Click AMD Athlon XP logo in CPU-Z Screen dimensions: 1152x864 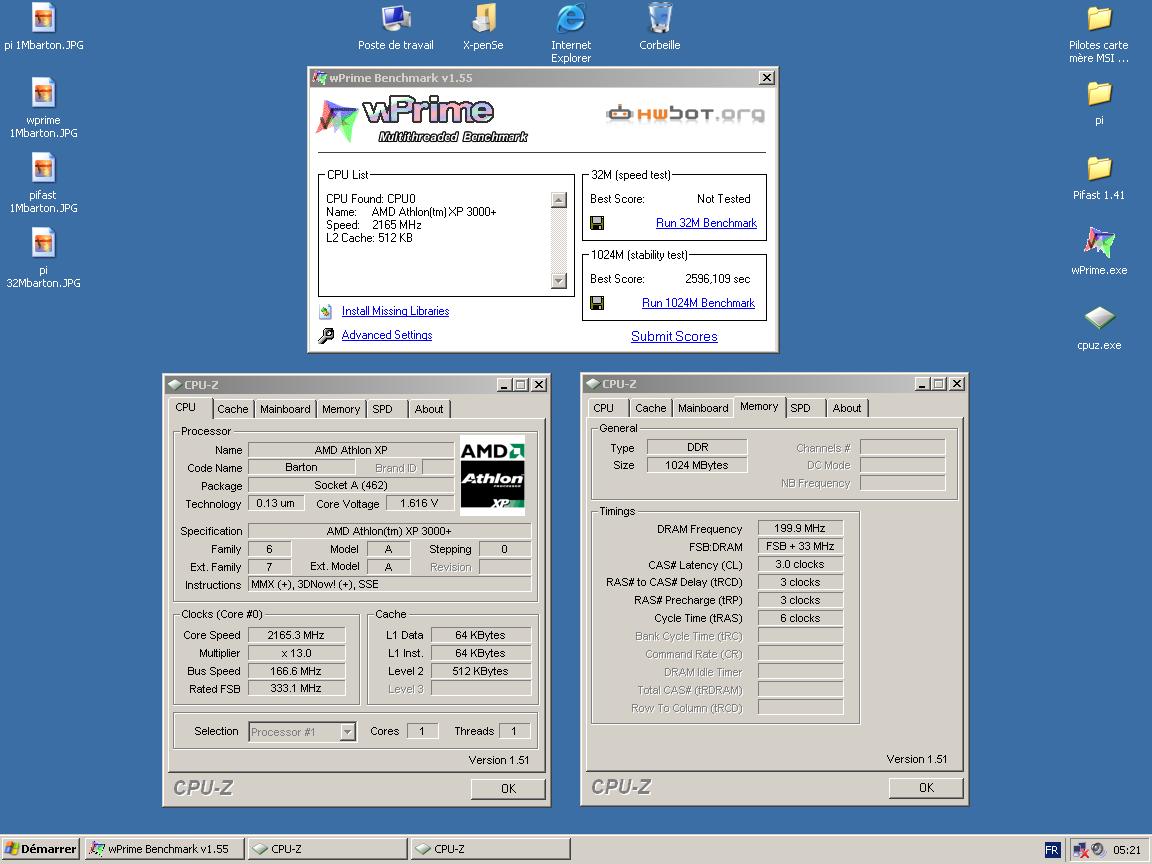tap(492, 475)
